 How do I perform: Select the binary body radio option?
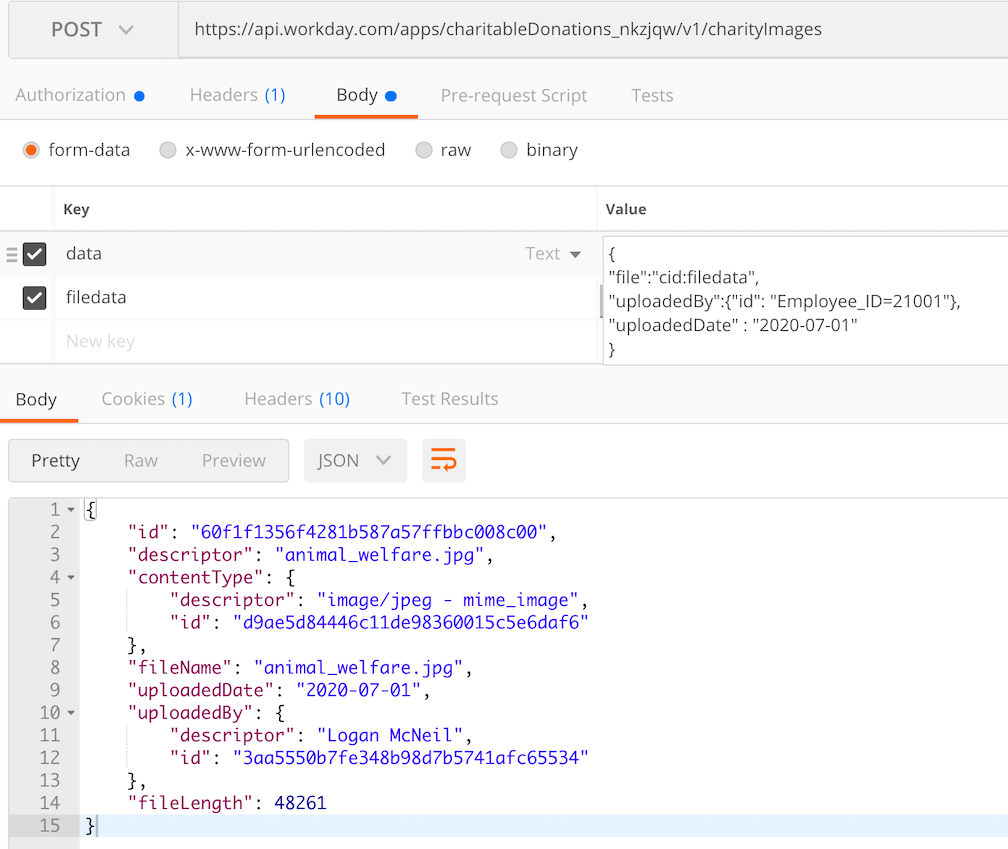point(508,150)
